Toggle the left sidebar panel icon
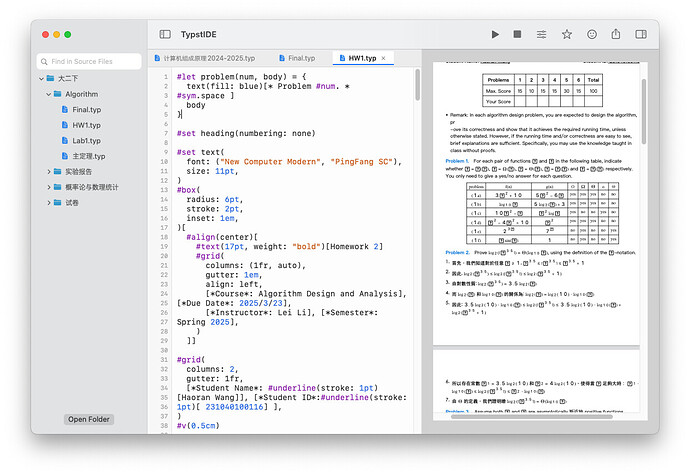690x475 pixels. 165,34
